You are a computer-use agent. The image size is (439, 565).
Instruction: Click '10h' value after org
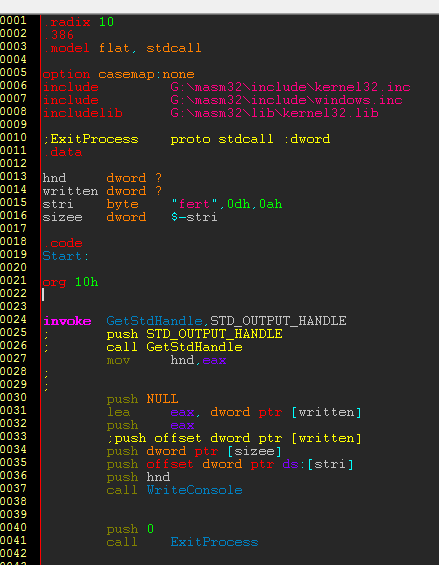tap(87, 282)
